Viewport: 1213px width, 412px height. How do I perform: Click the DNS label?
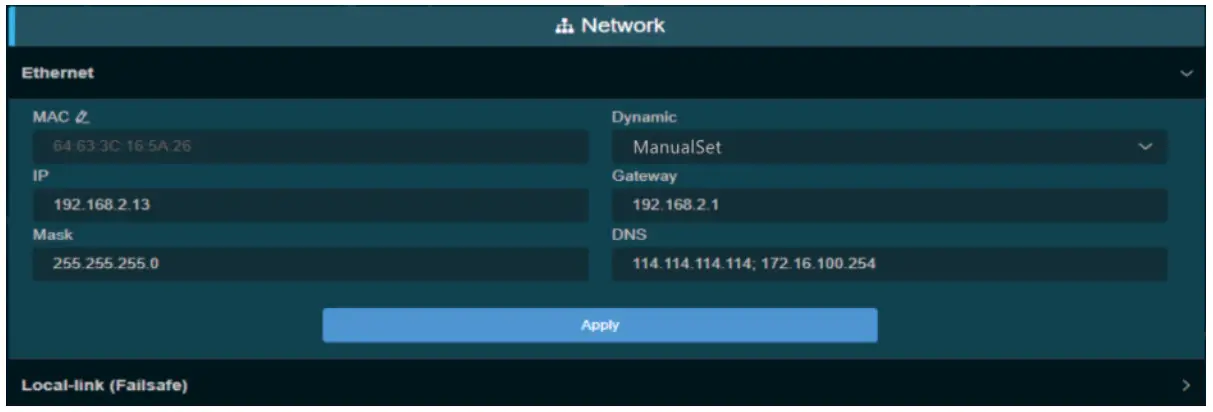(x=627, y=234)
